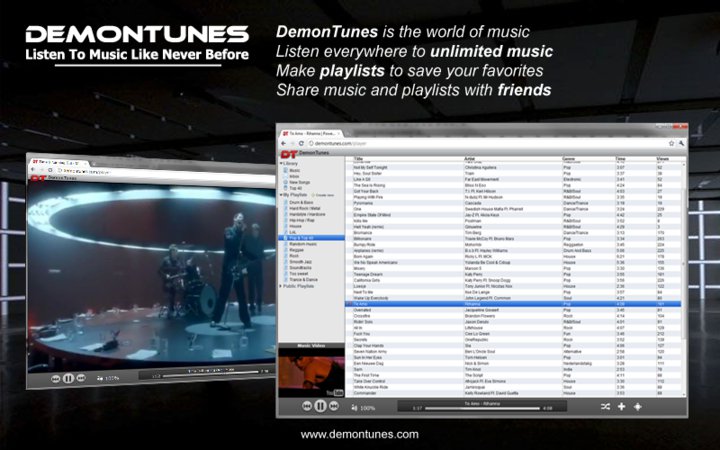Click the DEMONTUNES logo heading

click(x=137, y=34)
